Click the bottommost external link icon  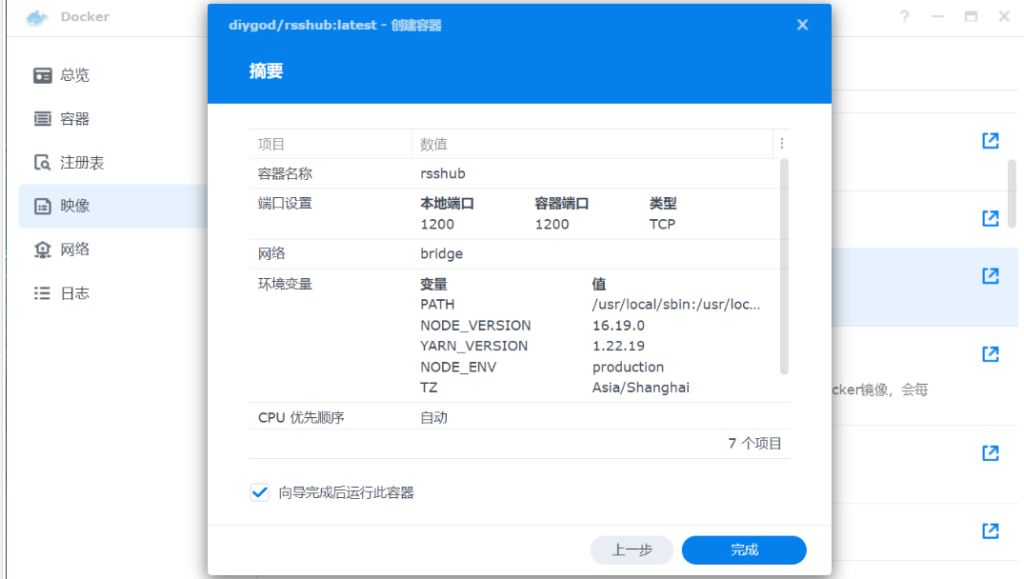pyautogui.click(x=990, y=530)
